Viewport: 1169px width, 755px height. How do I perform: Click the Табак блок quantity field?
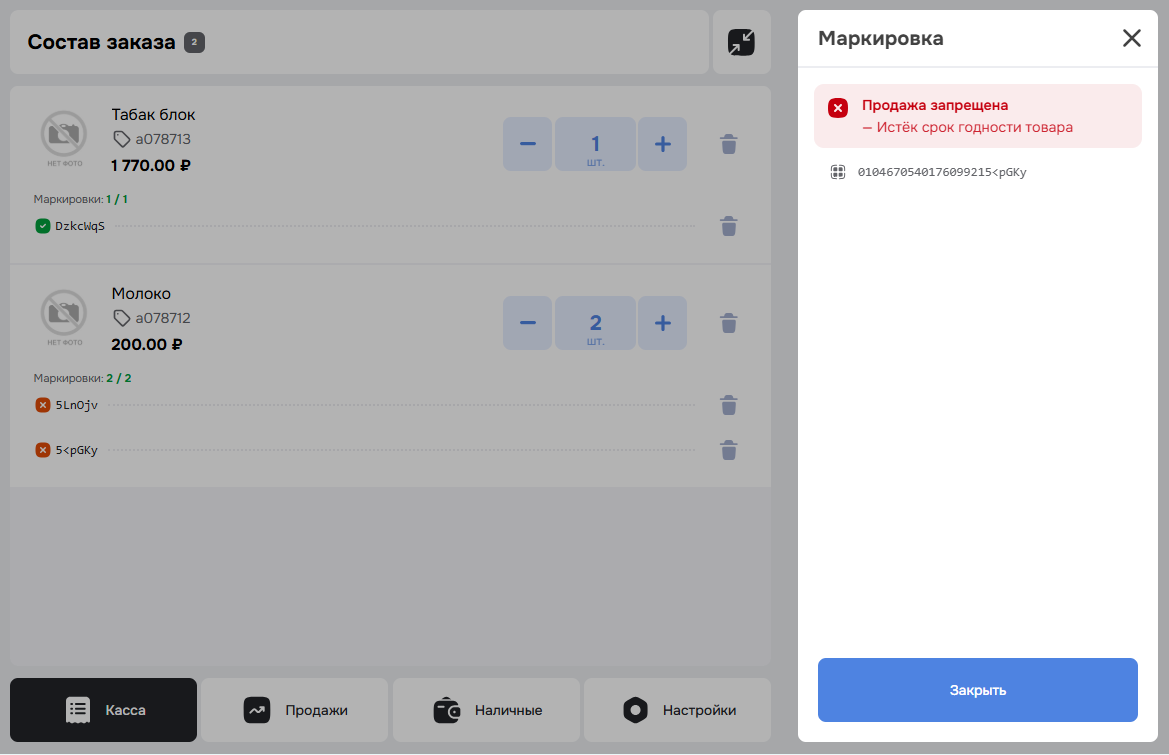(x=596, y=144)
